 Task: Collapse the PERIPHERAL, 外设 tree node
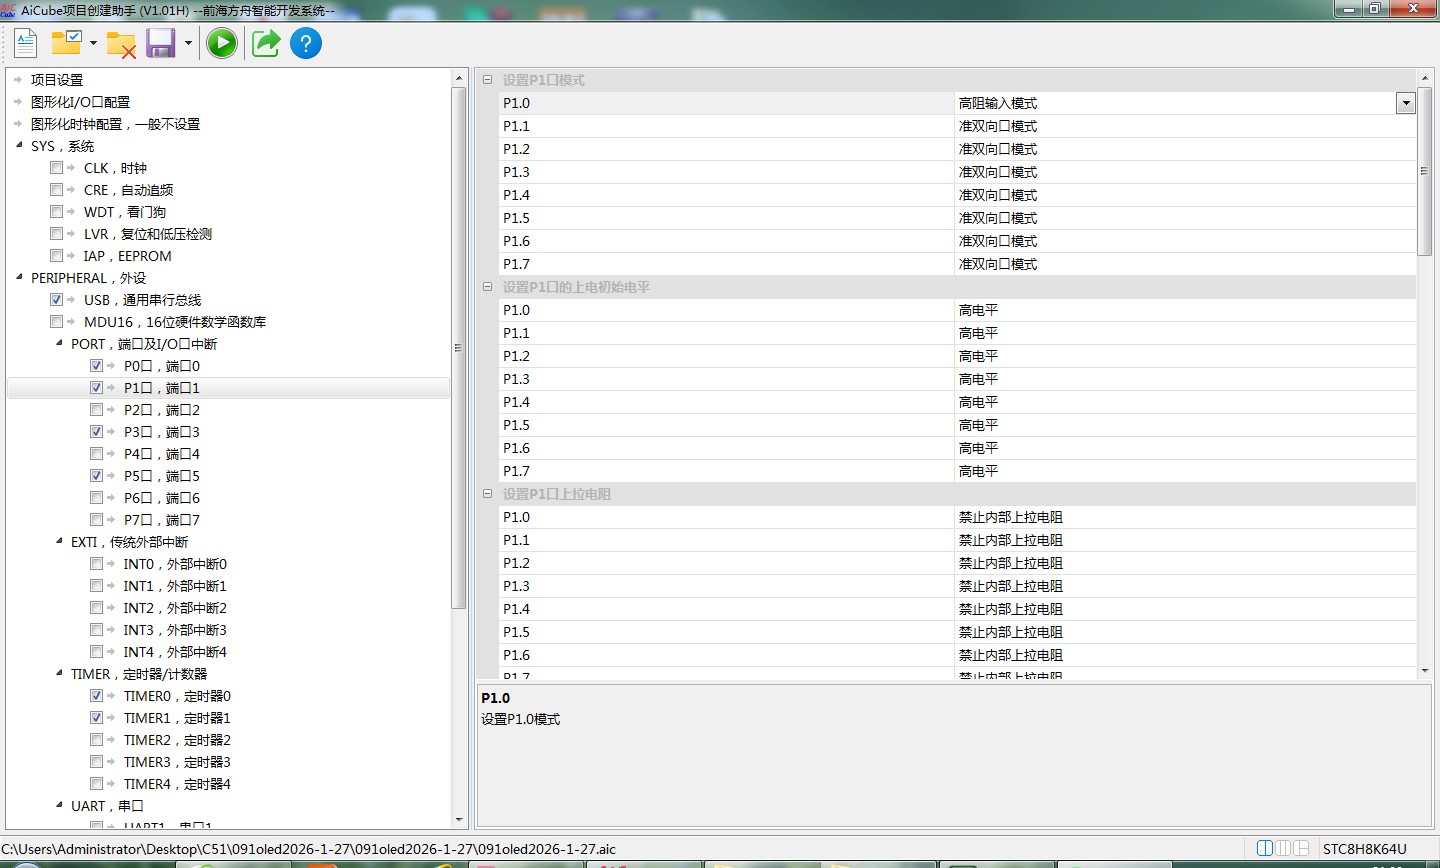point(19,278)
